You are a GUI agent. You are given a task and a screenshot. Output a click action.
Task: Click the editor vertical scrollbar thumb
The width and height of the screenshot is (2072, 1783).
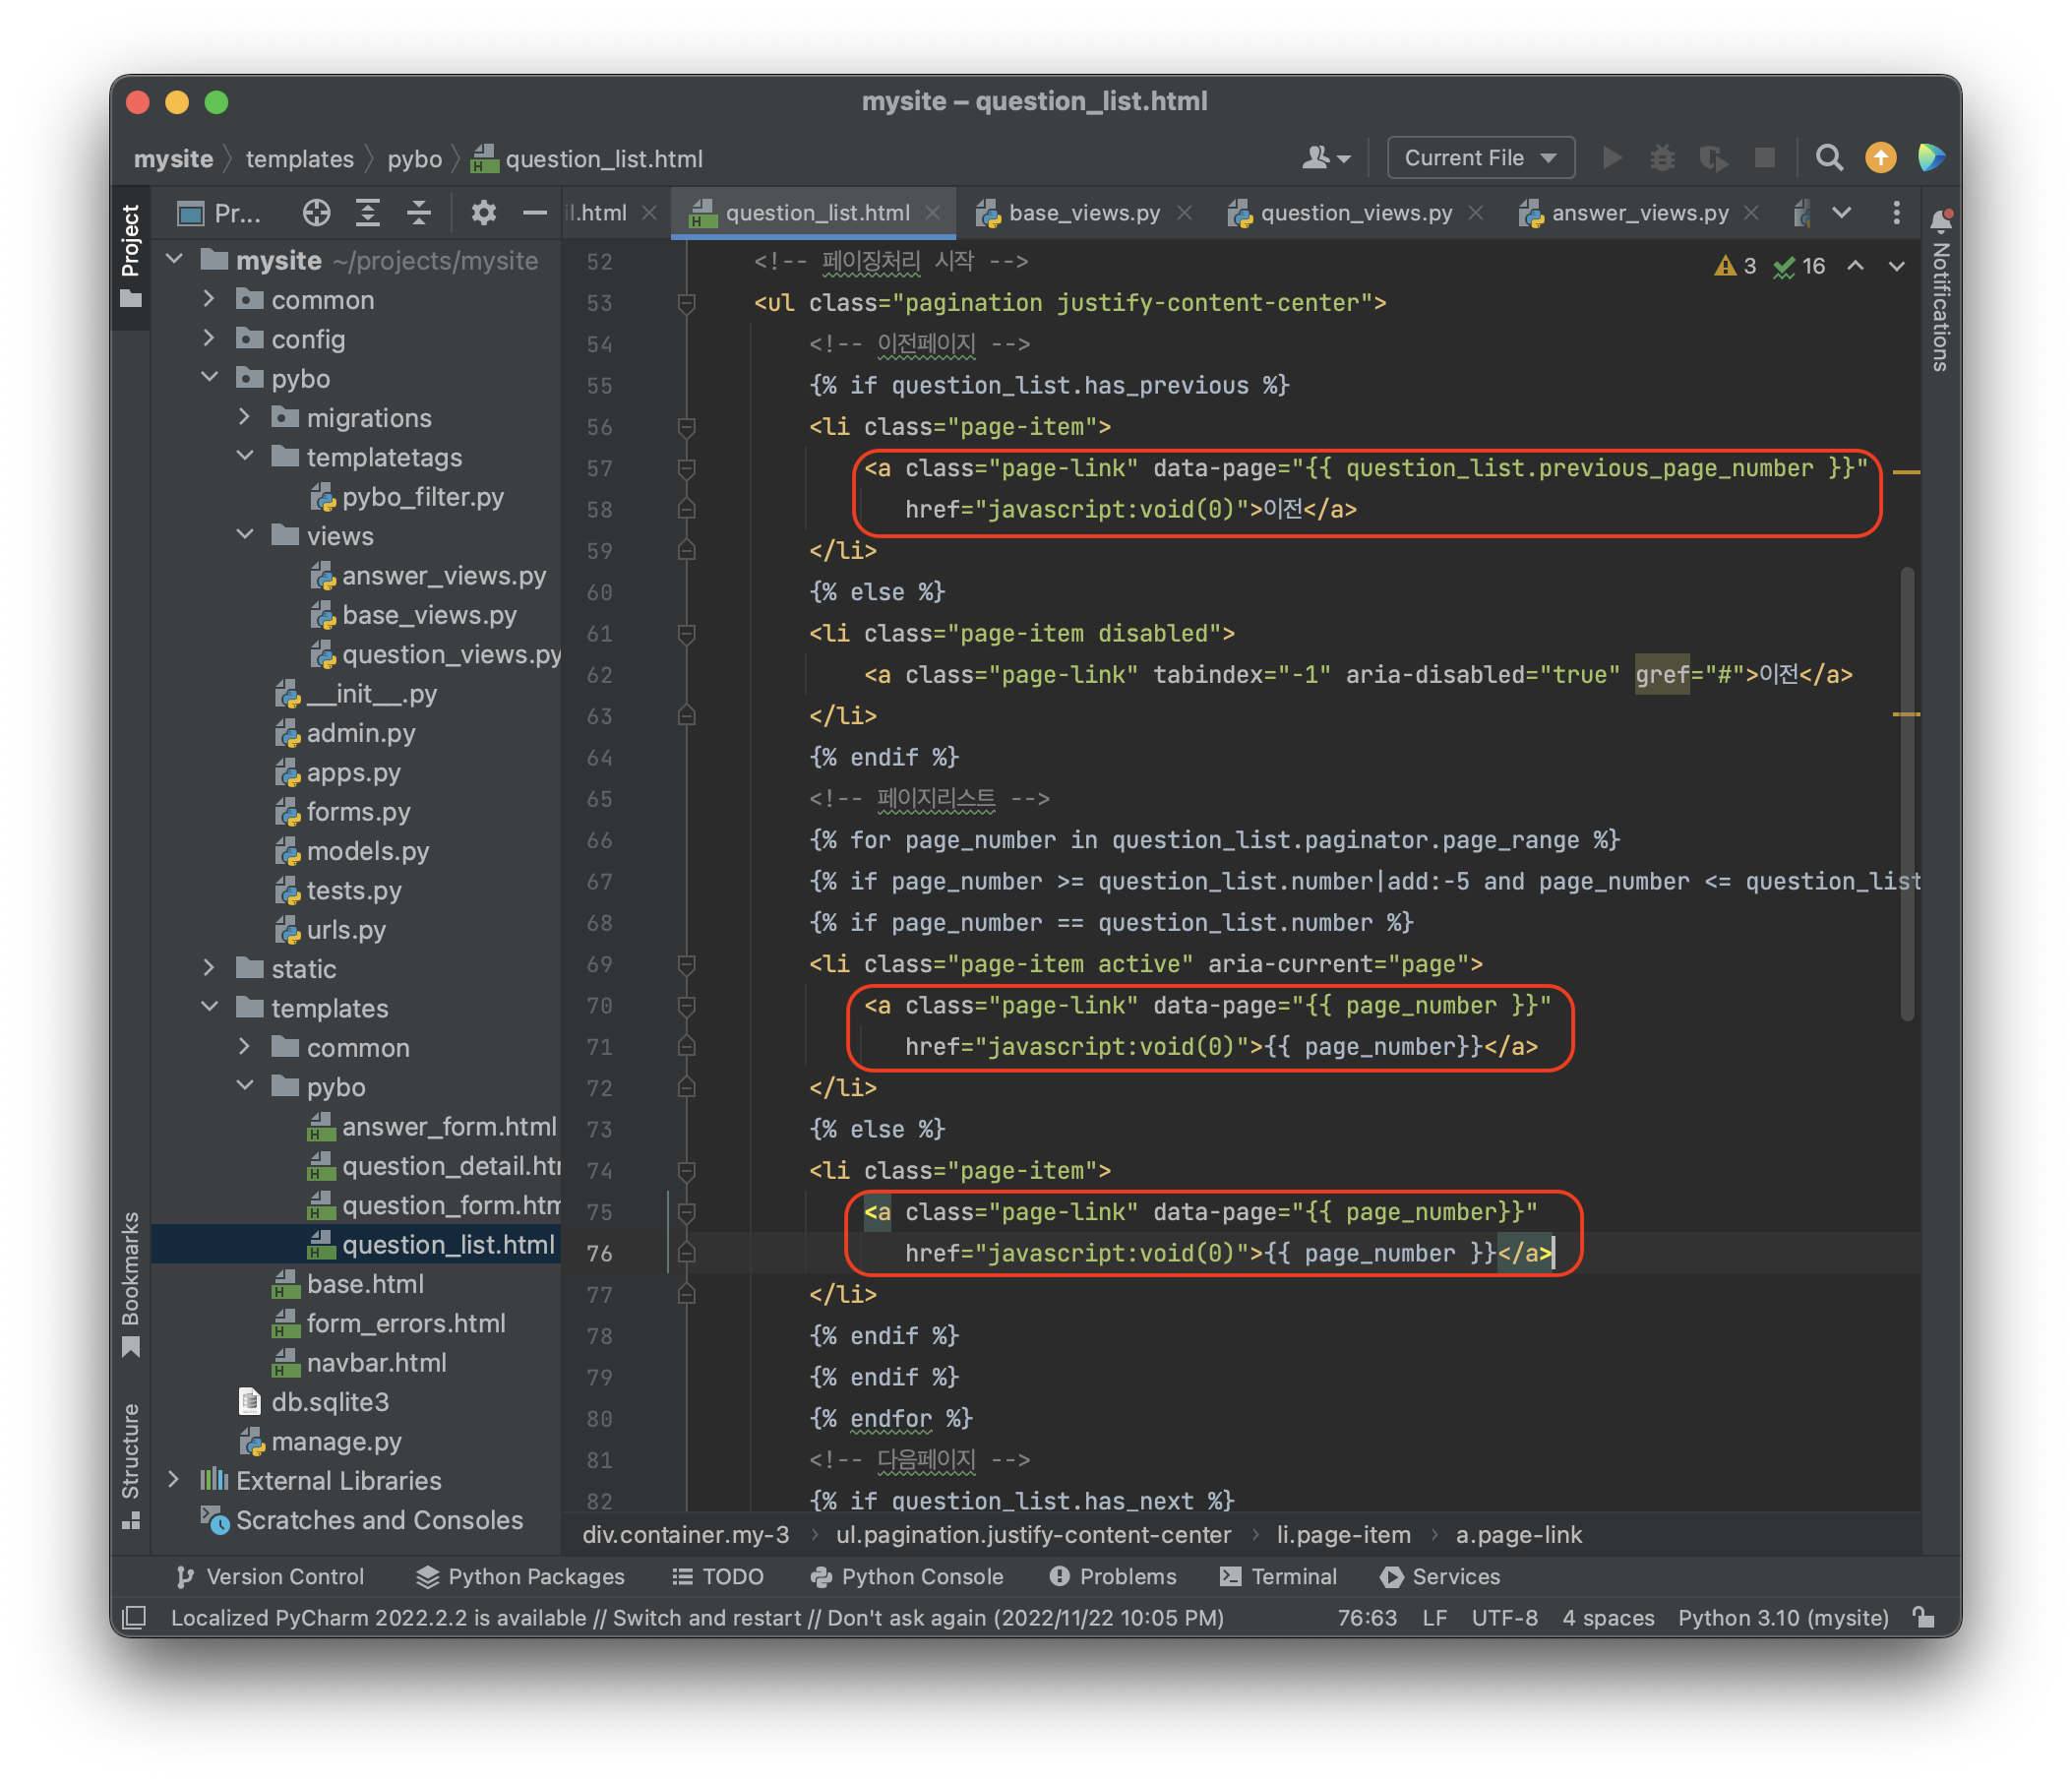coord(1907,793)
